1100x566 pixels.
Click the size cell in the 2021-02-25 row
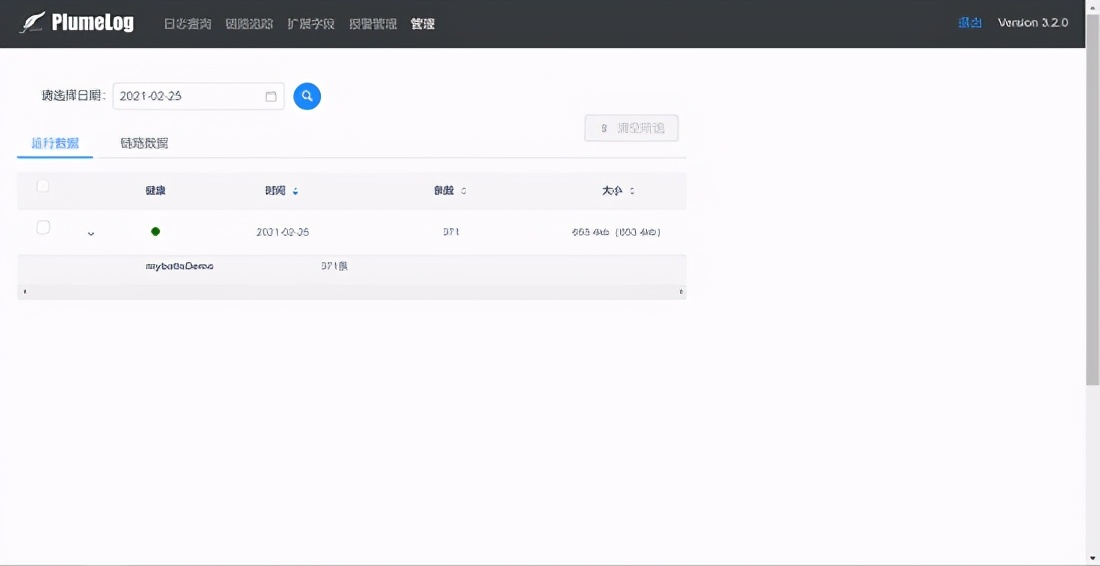(617, 232)
